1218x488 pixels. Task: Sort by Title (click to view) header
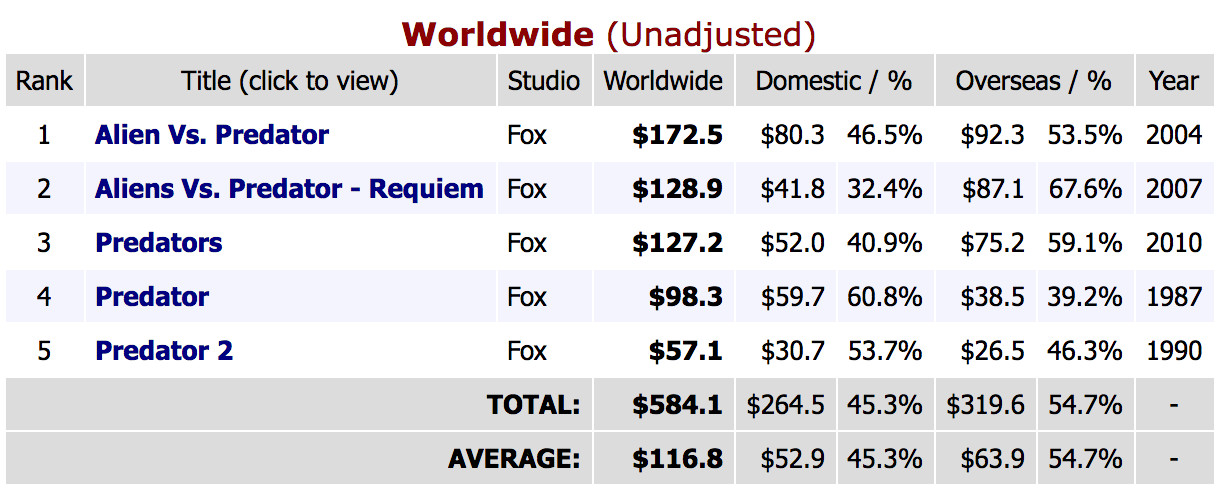[x=290, y=81]
